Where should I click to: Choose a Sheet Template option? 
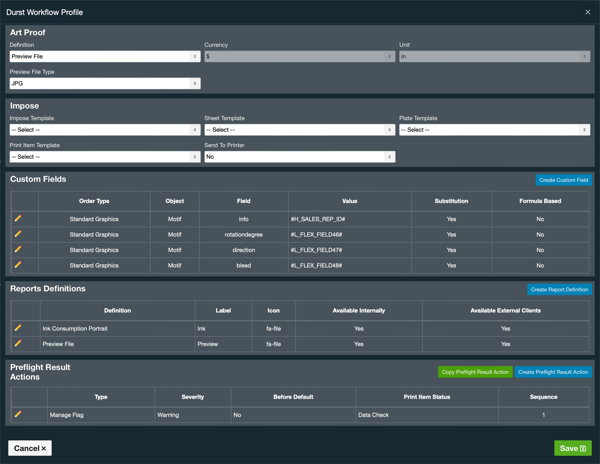[x=299, y=130]
